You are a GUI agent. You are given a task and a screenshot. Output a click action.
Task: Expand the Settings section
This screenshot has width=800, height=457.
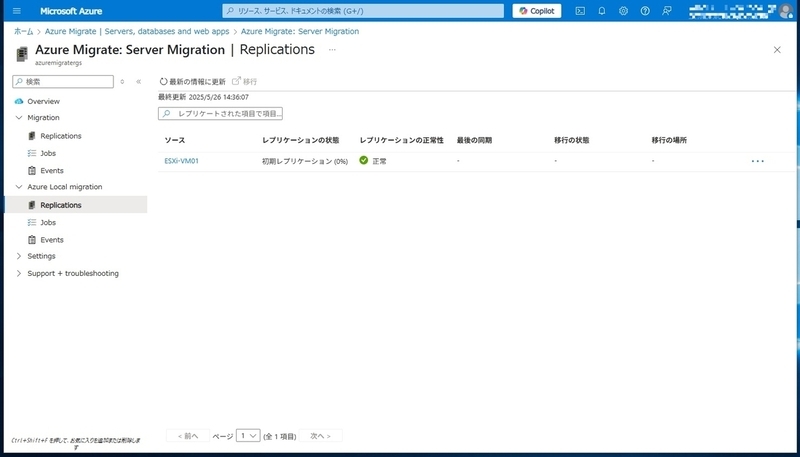pyautogui.click(x=19, y=256)
